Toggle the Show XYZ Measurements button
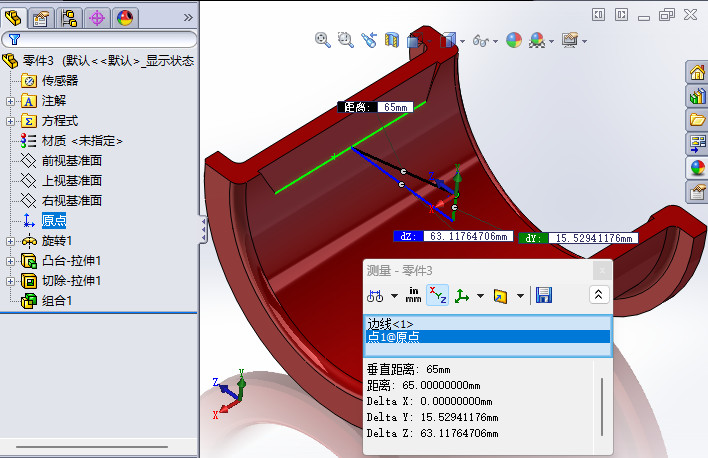This screenshot has width=708, height=458. tap(438, 295)
